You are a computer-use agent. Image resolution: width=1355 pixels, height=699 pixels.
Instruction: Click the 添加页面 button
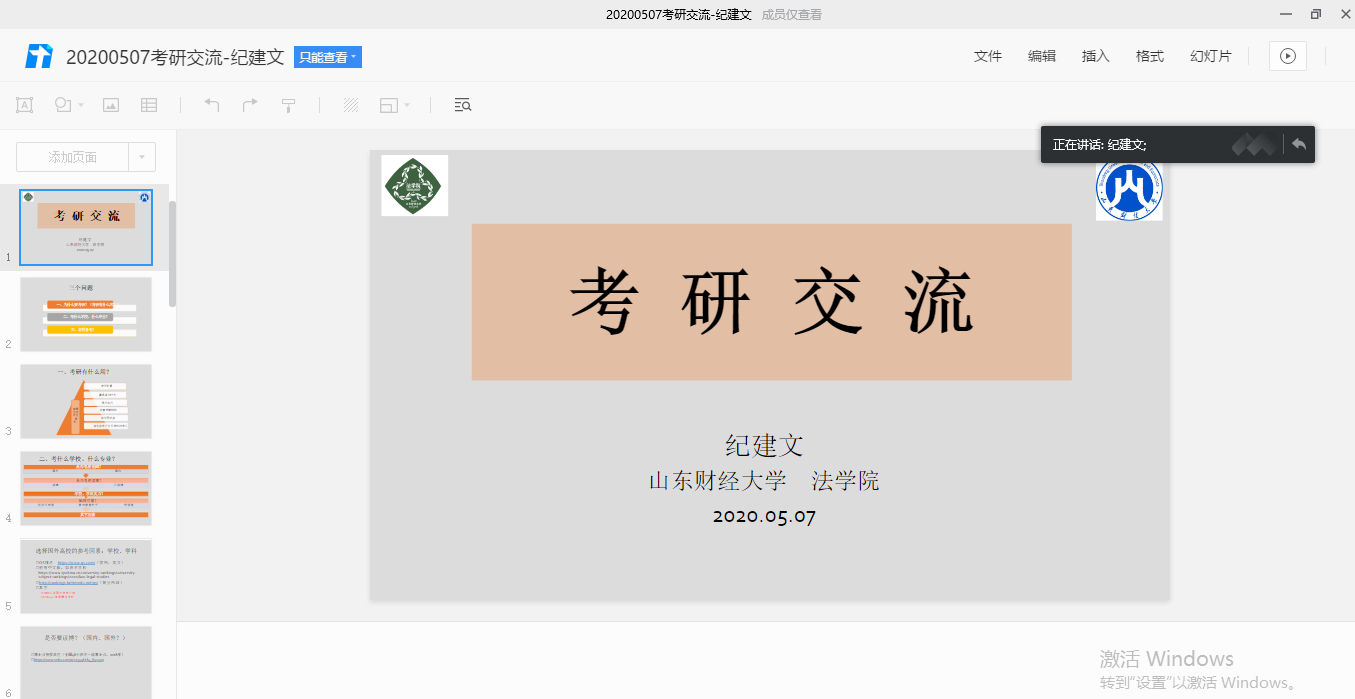(73, 157)
